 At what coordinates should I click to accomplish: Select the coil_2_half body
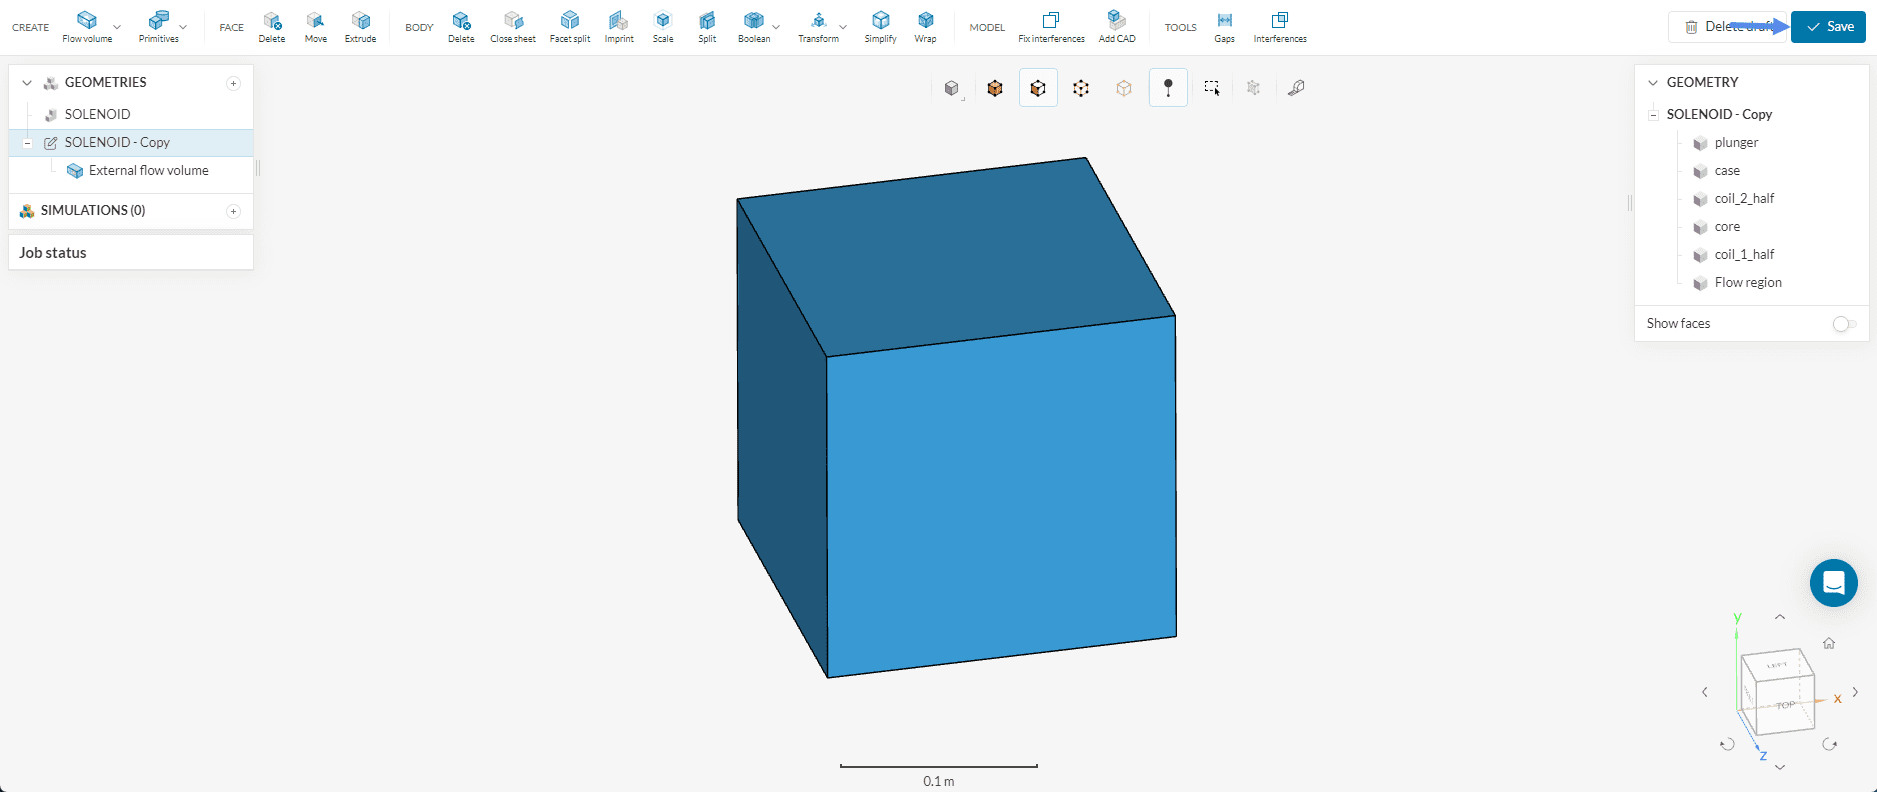tap(1744, 199)
